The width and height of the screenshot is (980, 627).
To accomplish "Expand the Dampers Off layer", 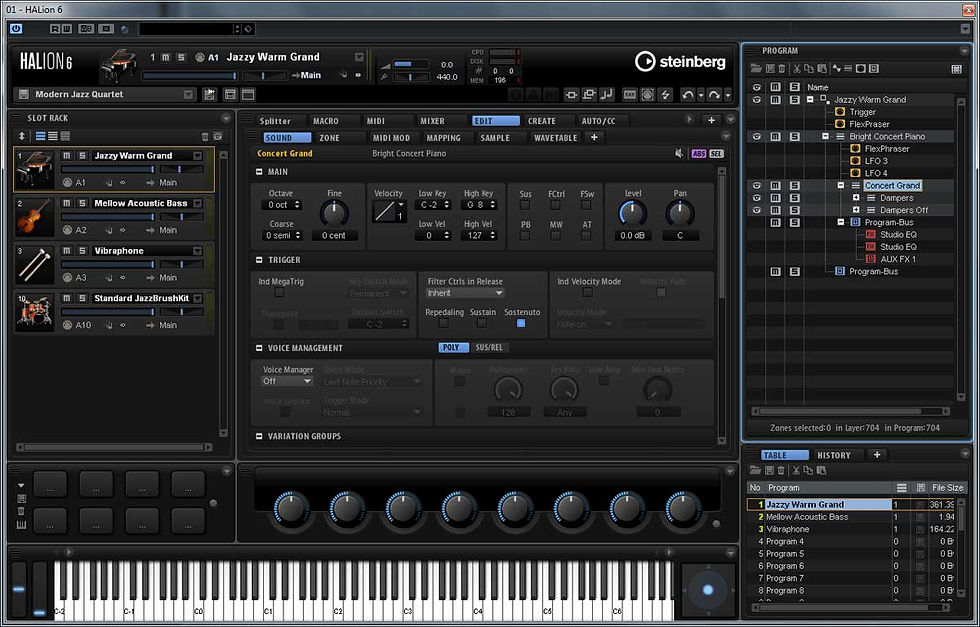I will tap(856, 210).
